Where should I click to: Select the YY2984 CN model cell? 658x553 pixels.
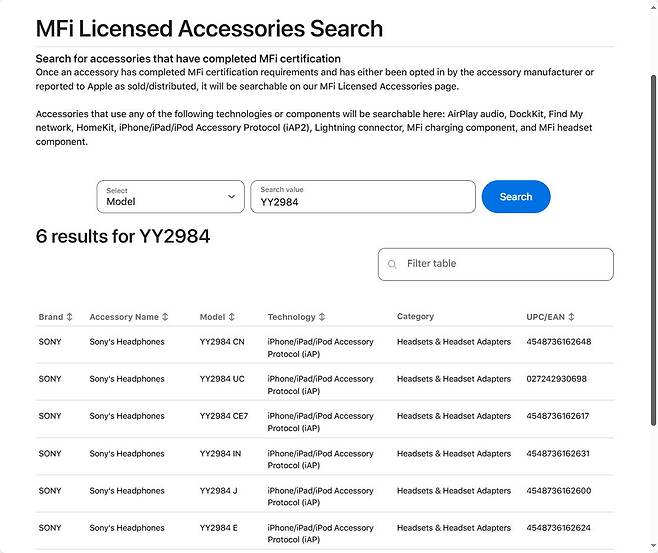tap(222, 342)
